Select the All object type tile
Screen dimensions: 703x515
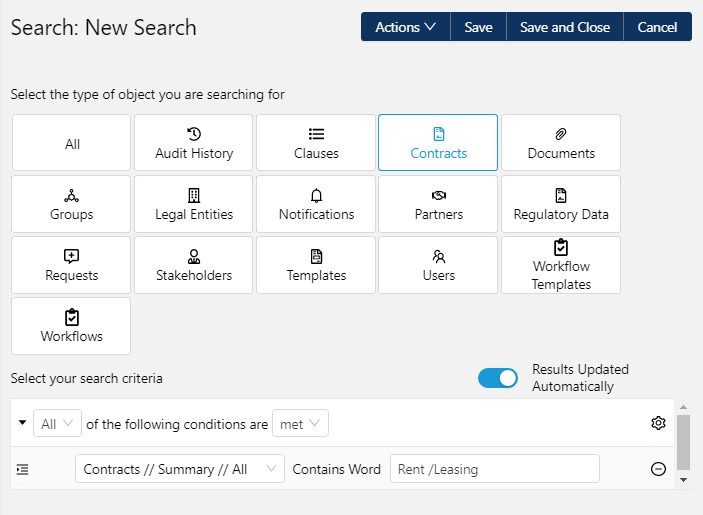[71, 143]
